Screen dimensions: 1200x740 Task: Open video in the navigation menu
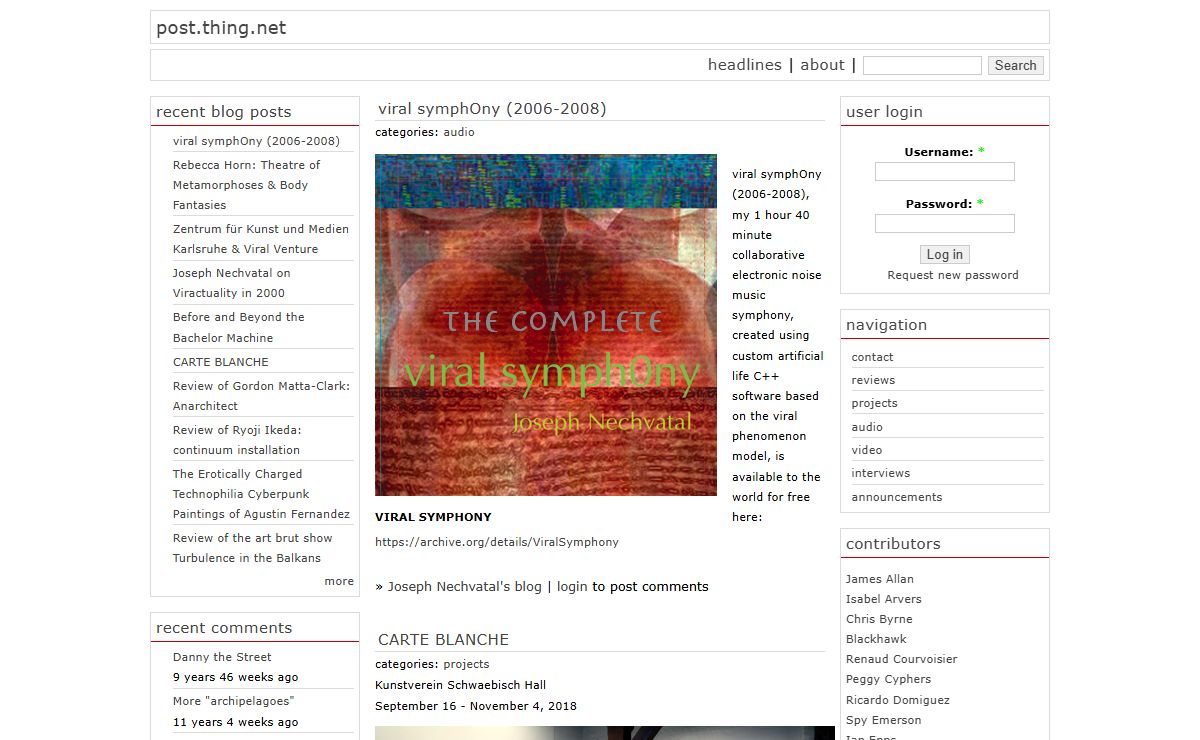pos(867,450)
